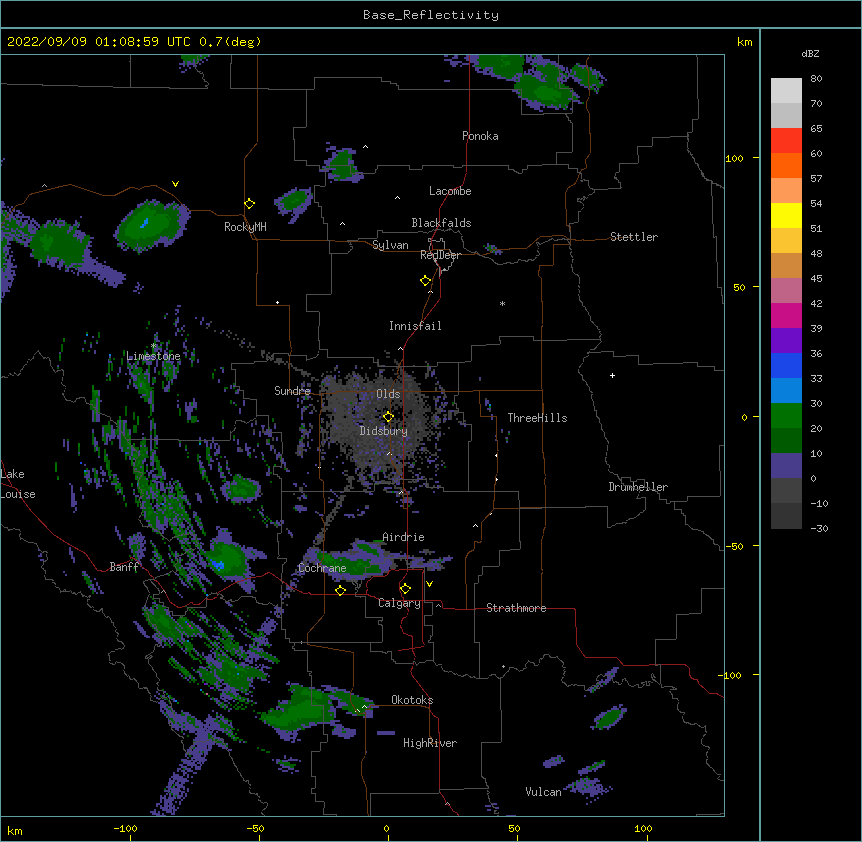This screenshot has height=842, width=862.
Task: Click the Sundre town label
Action: tap(292, 391)
